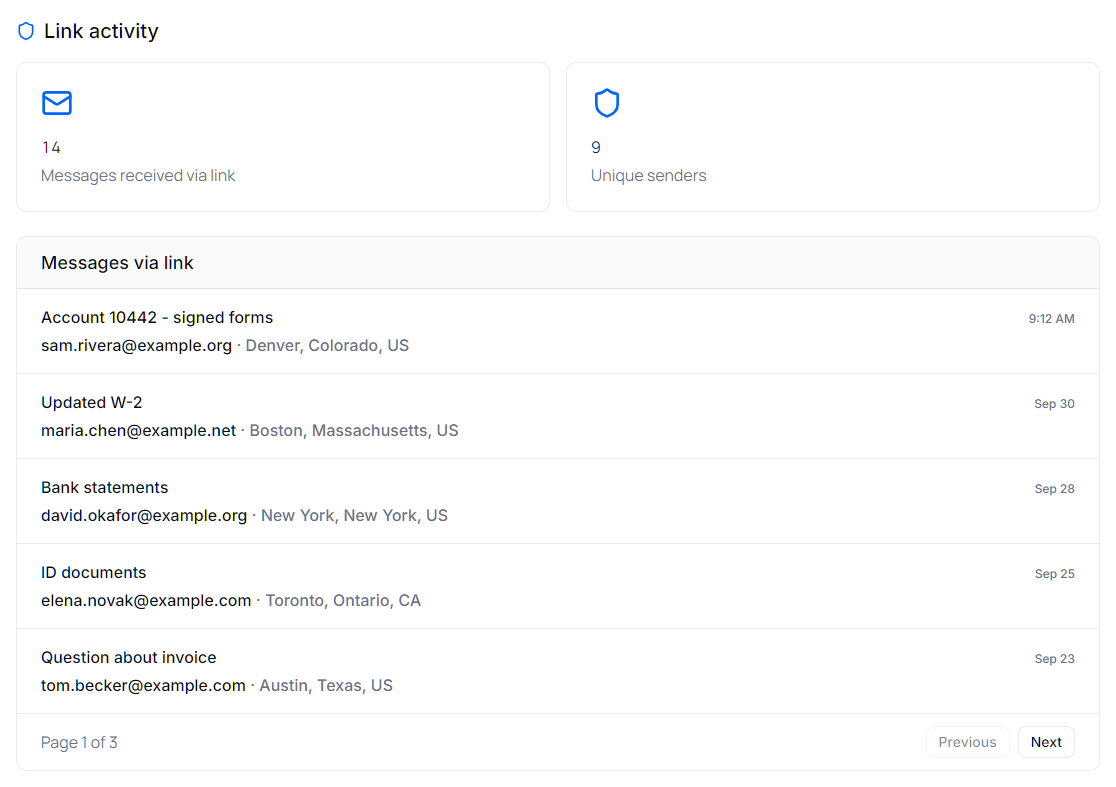This screenshot has height=787, width=1116.
Task: Click the 'Boston, Massachusetts, US' location
Action: point(354,431)
